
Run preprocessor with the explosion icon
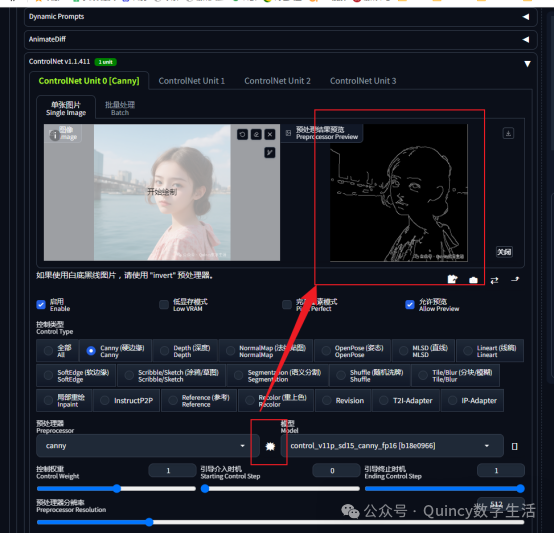(x=270, y=446)
